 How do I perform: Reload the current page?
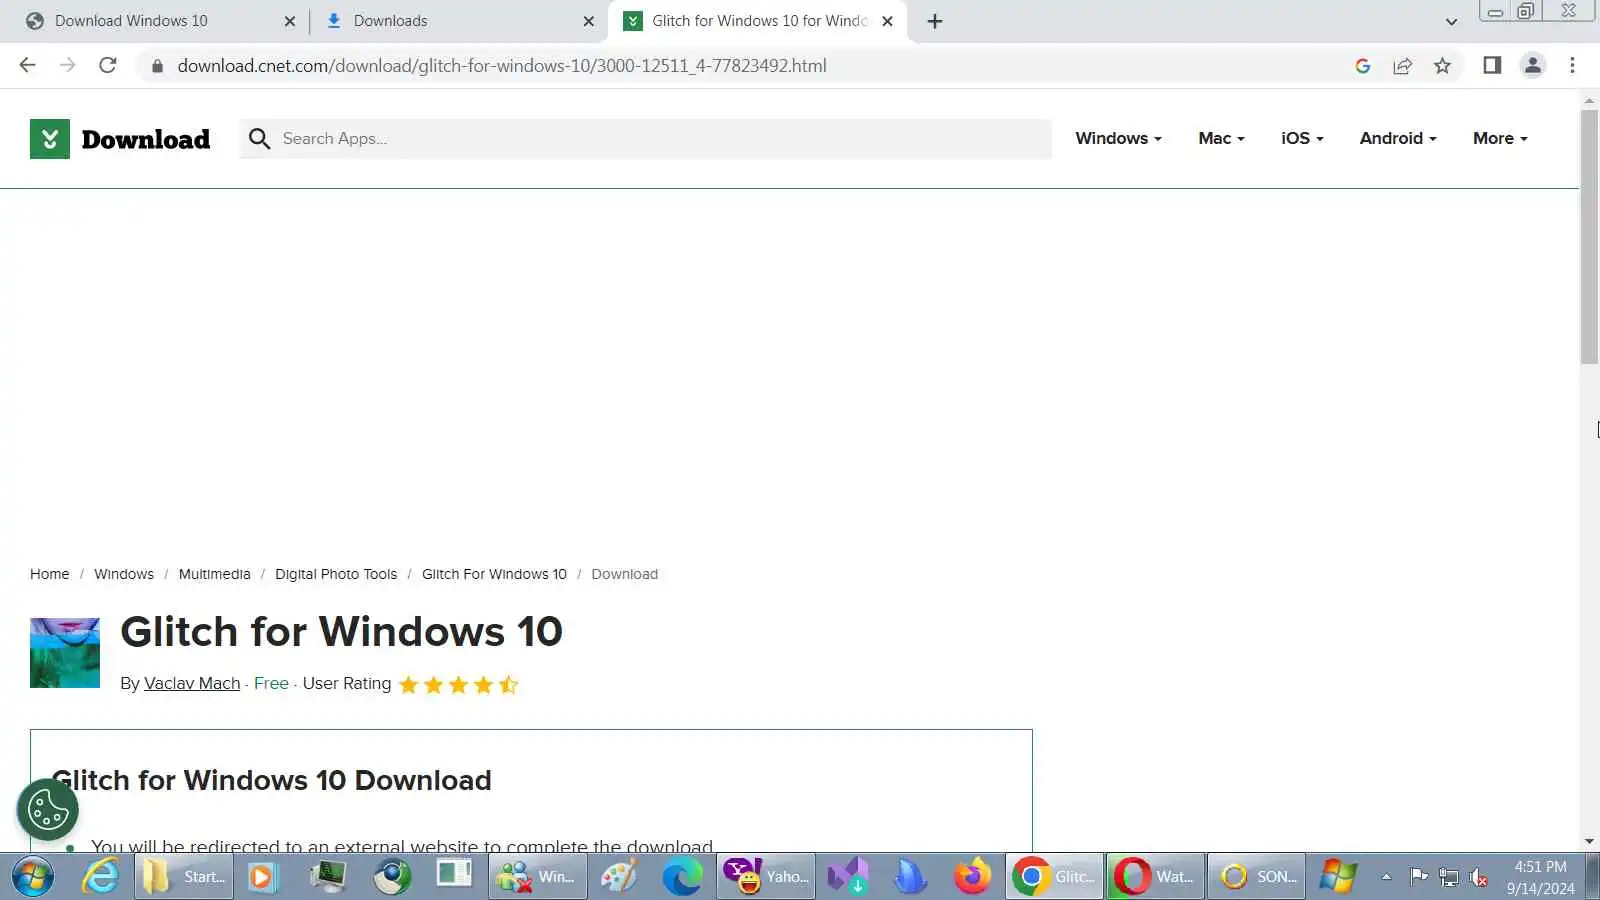[x=107, y=65]
